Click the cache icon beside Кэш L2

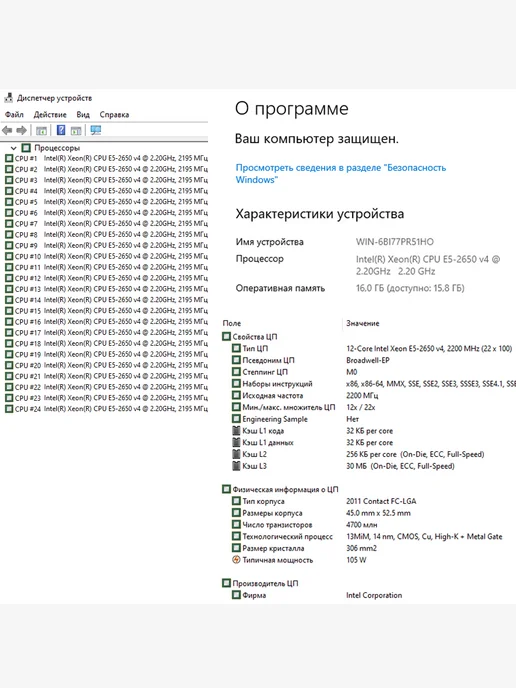pos(236,454)
